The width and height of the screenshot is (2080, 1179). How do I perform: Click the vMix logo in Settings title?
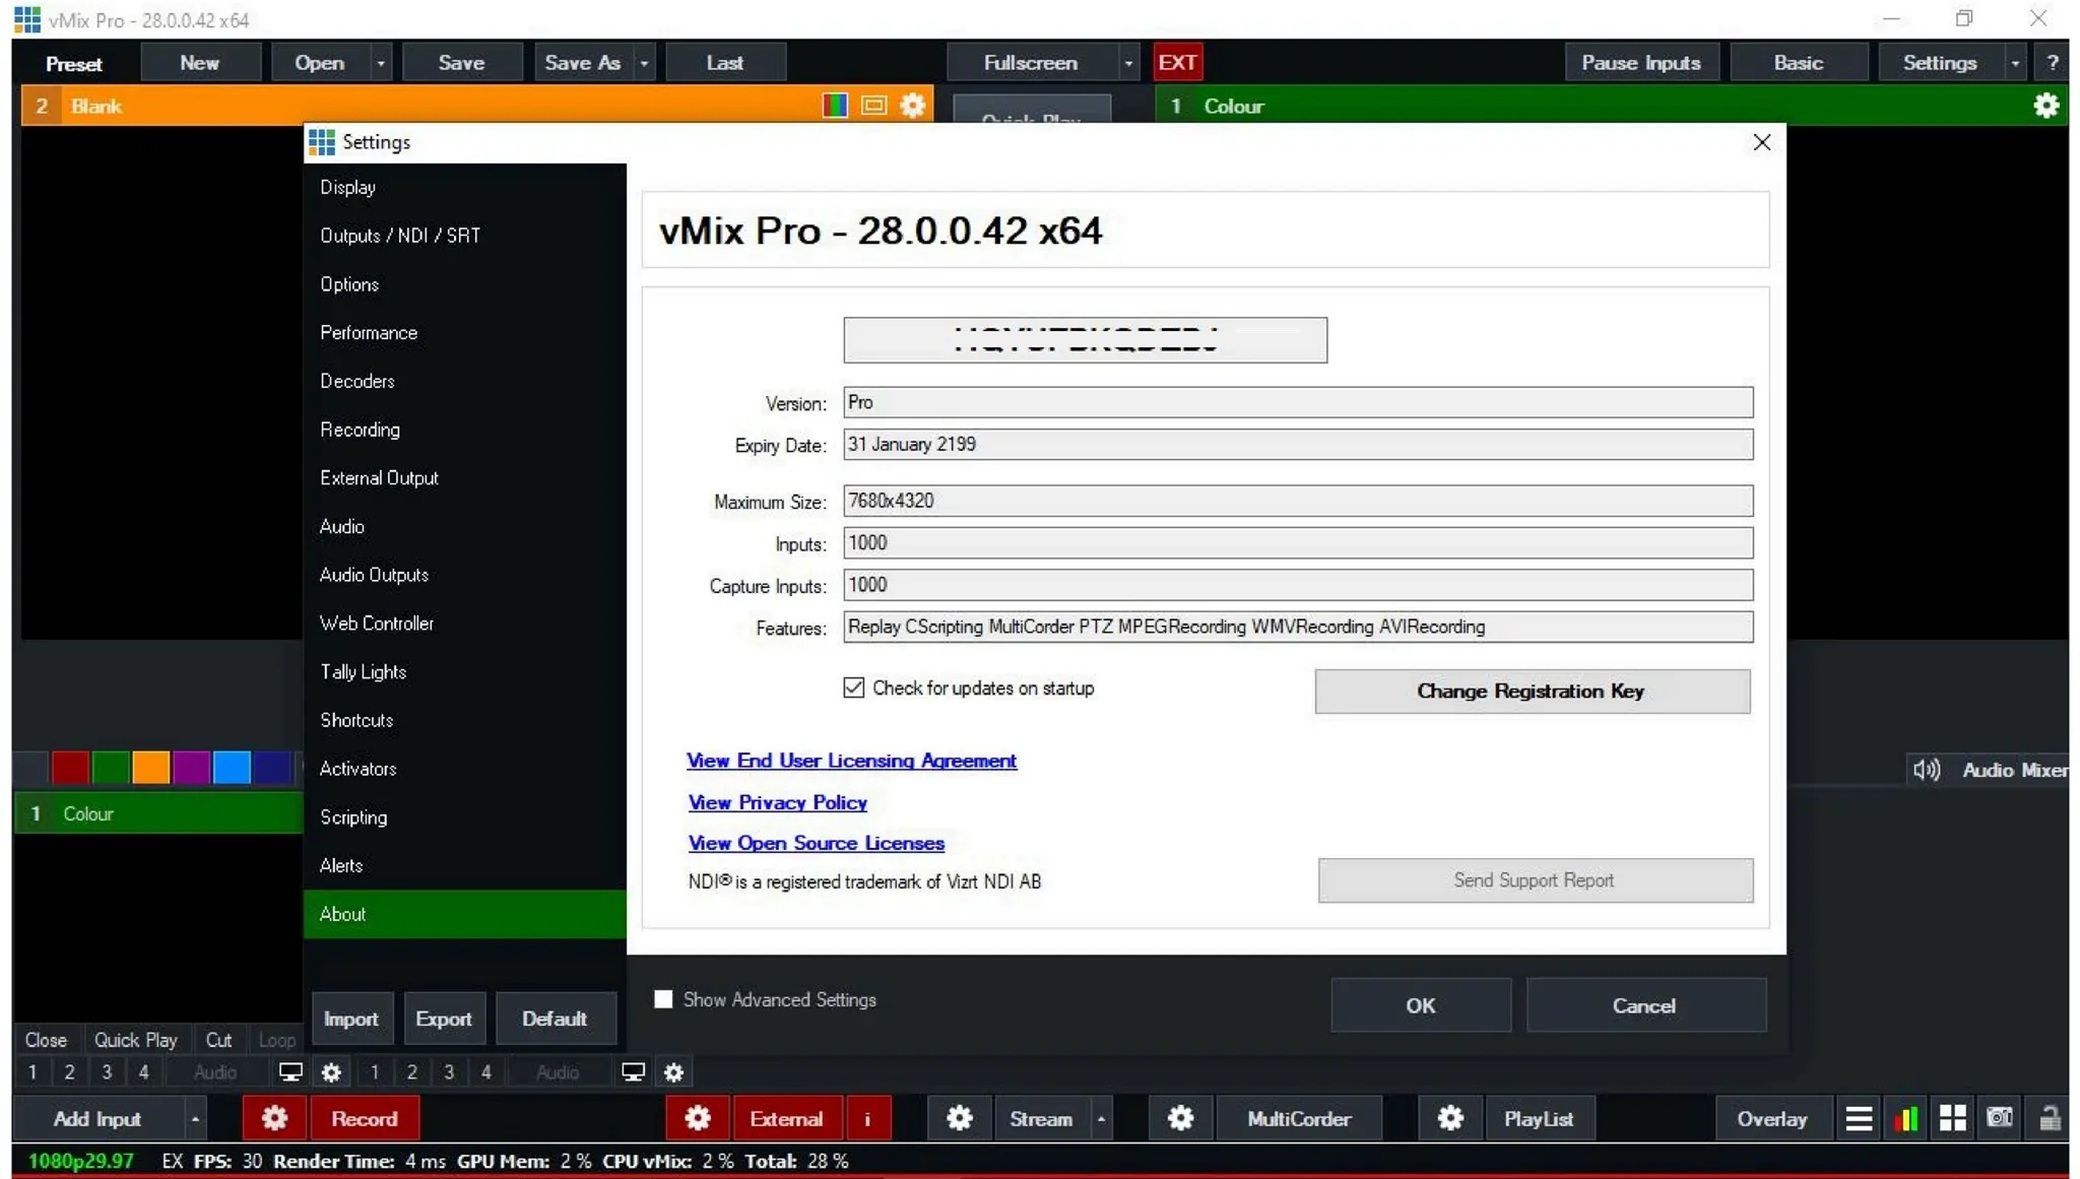coord(322,142)
